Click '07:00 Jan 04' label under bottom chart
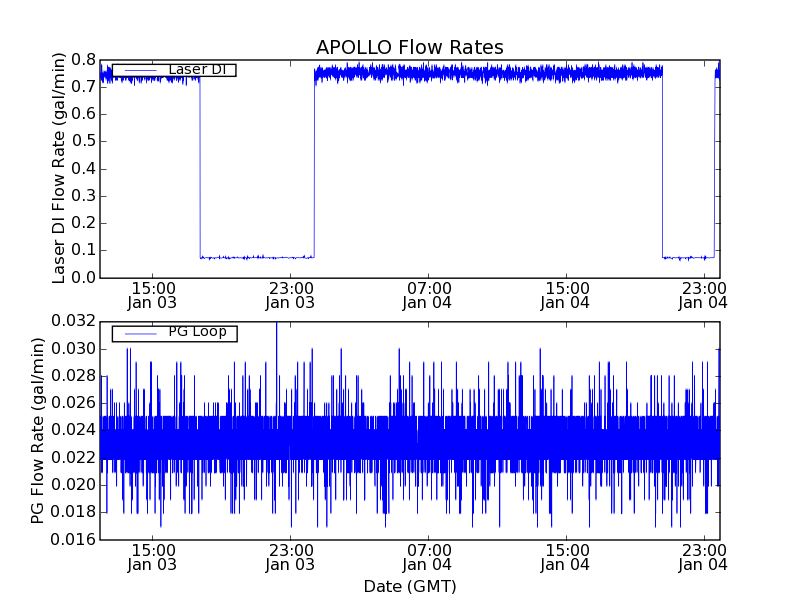800x600 pixels. pyautogui.click(x=428, y=557)
